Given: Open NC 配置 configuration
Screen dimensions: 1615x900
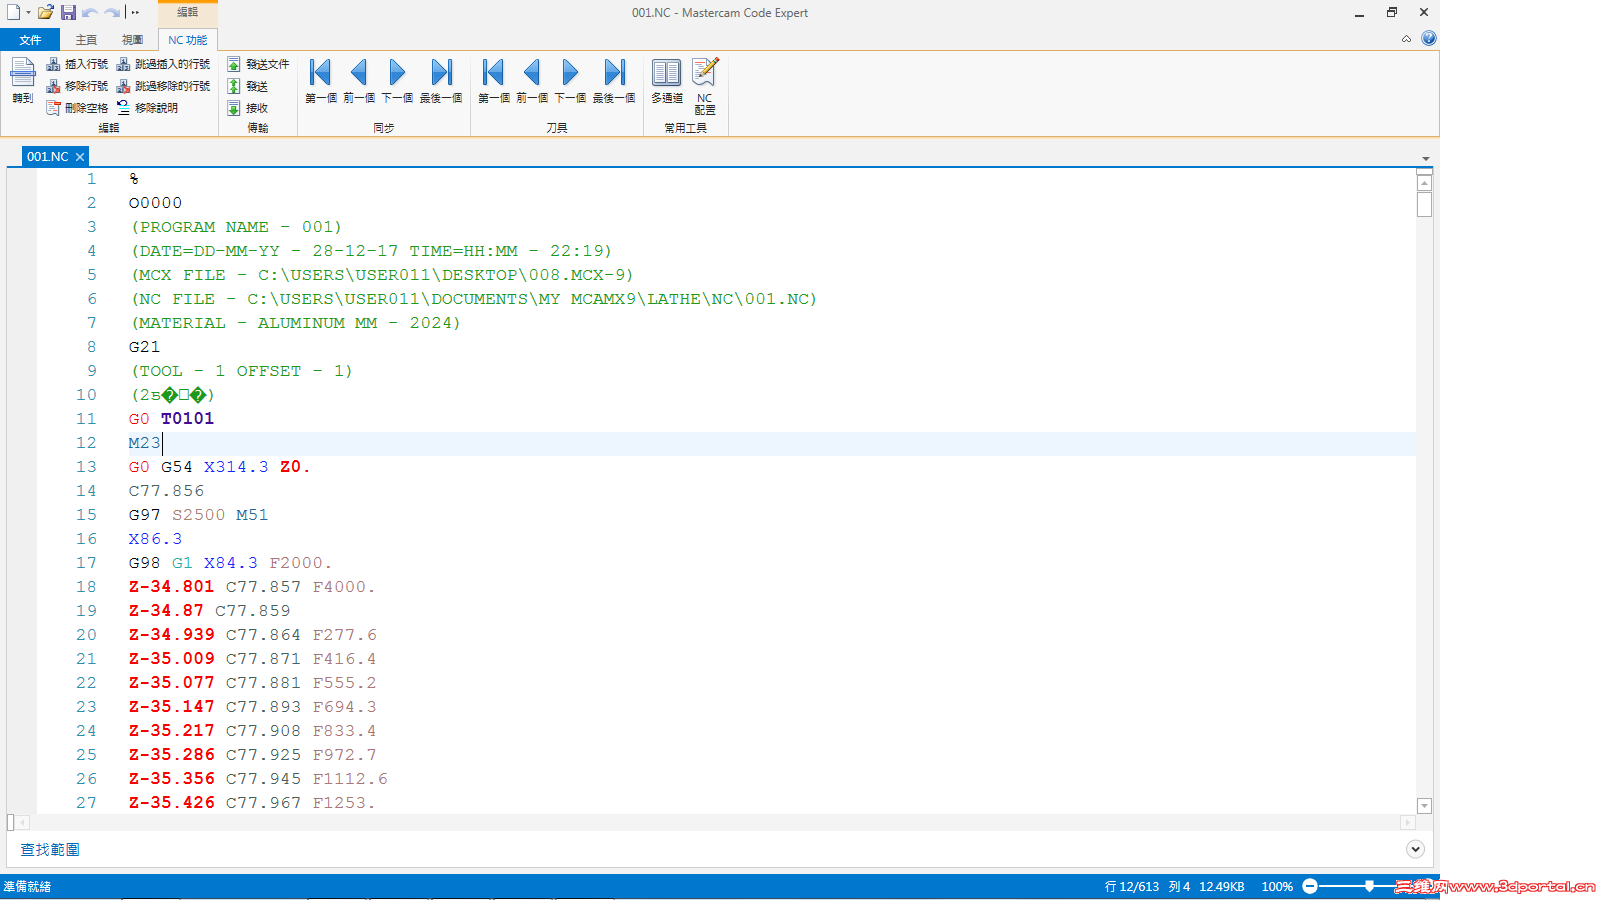Looking at the screenshot, I should 705,86.
